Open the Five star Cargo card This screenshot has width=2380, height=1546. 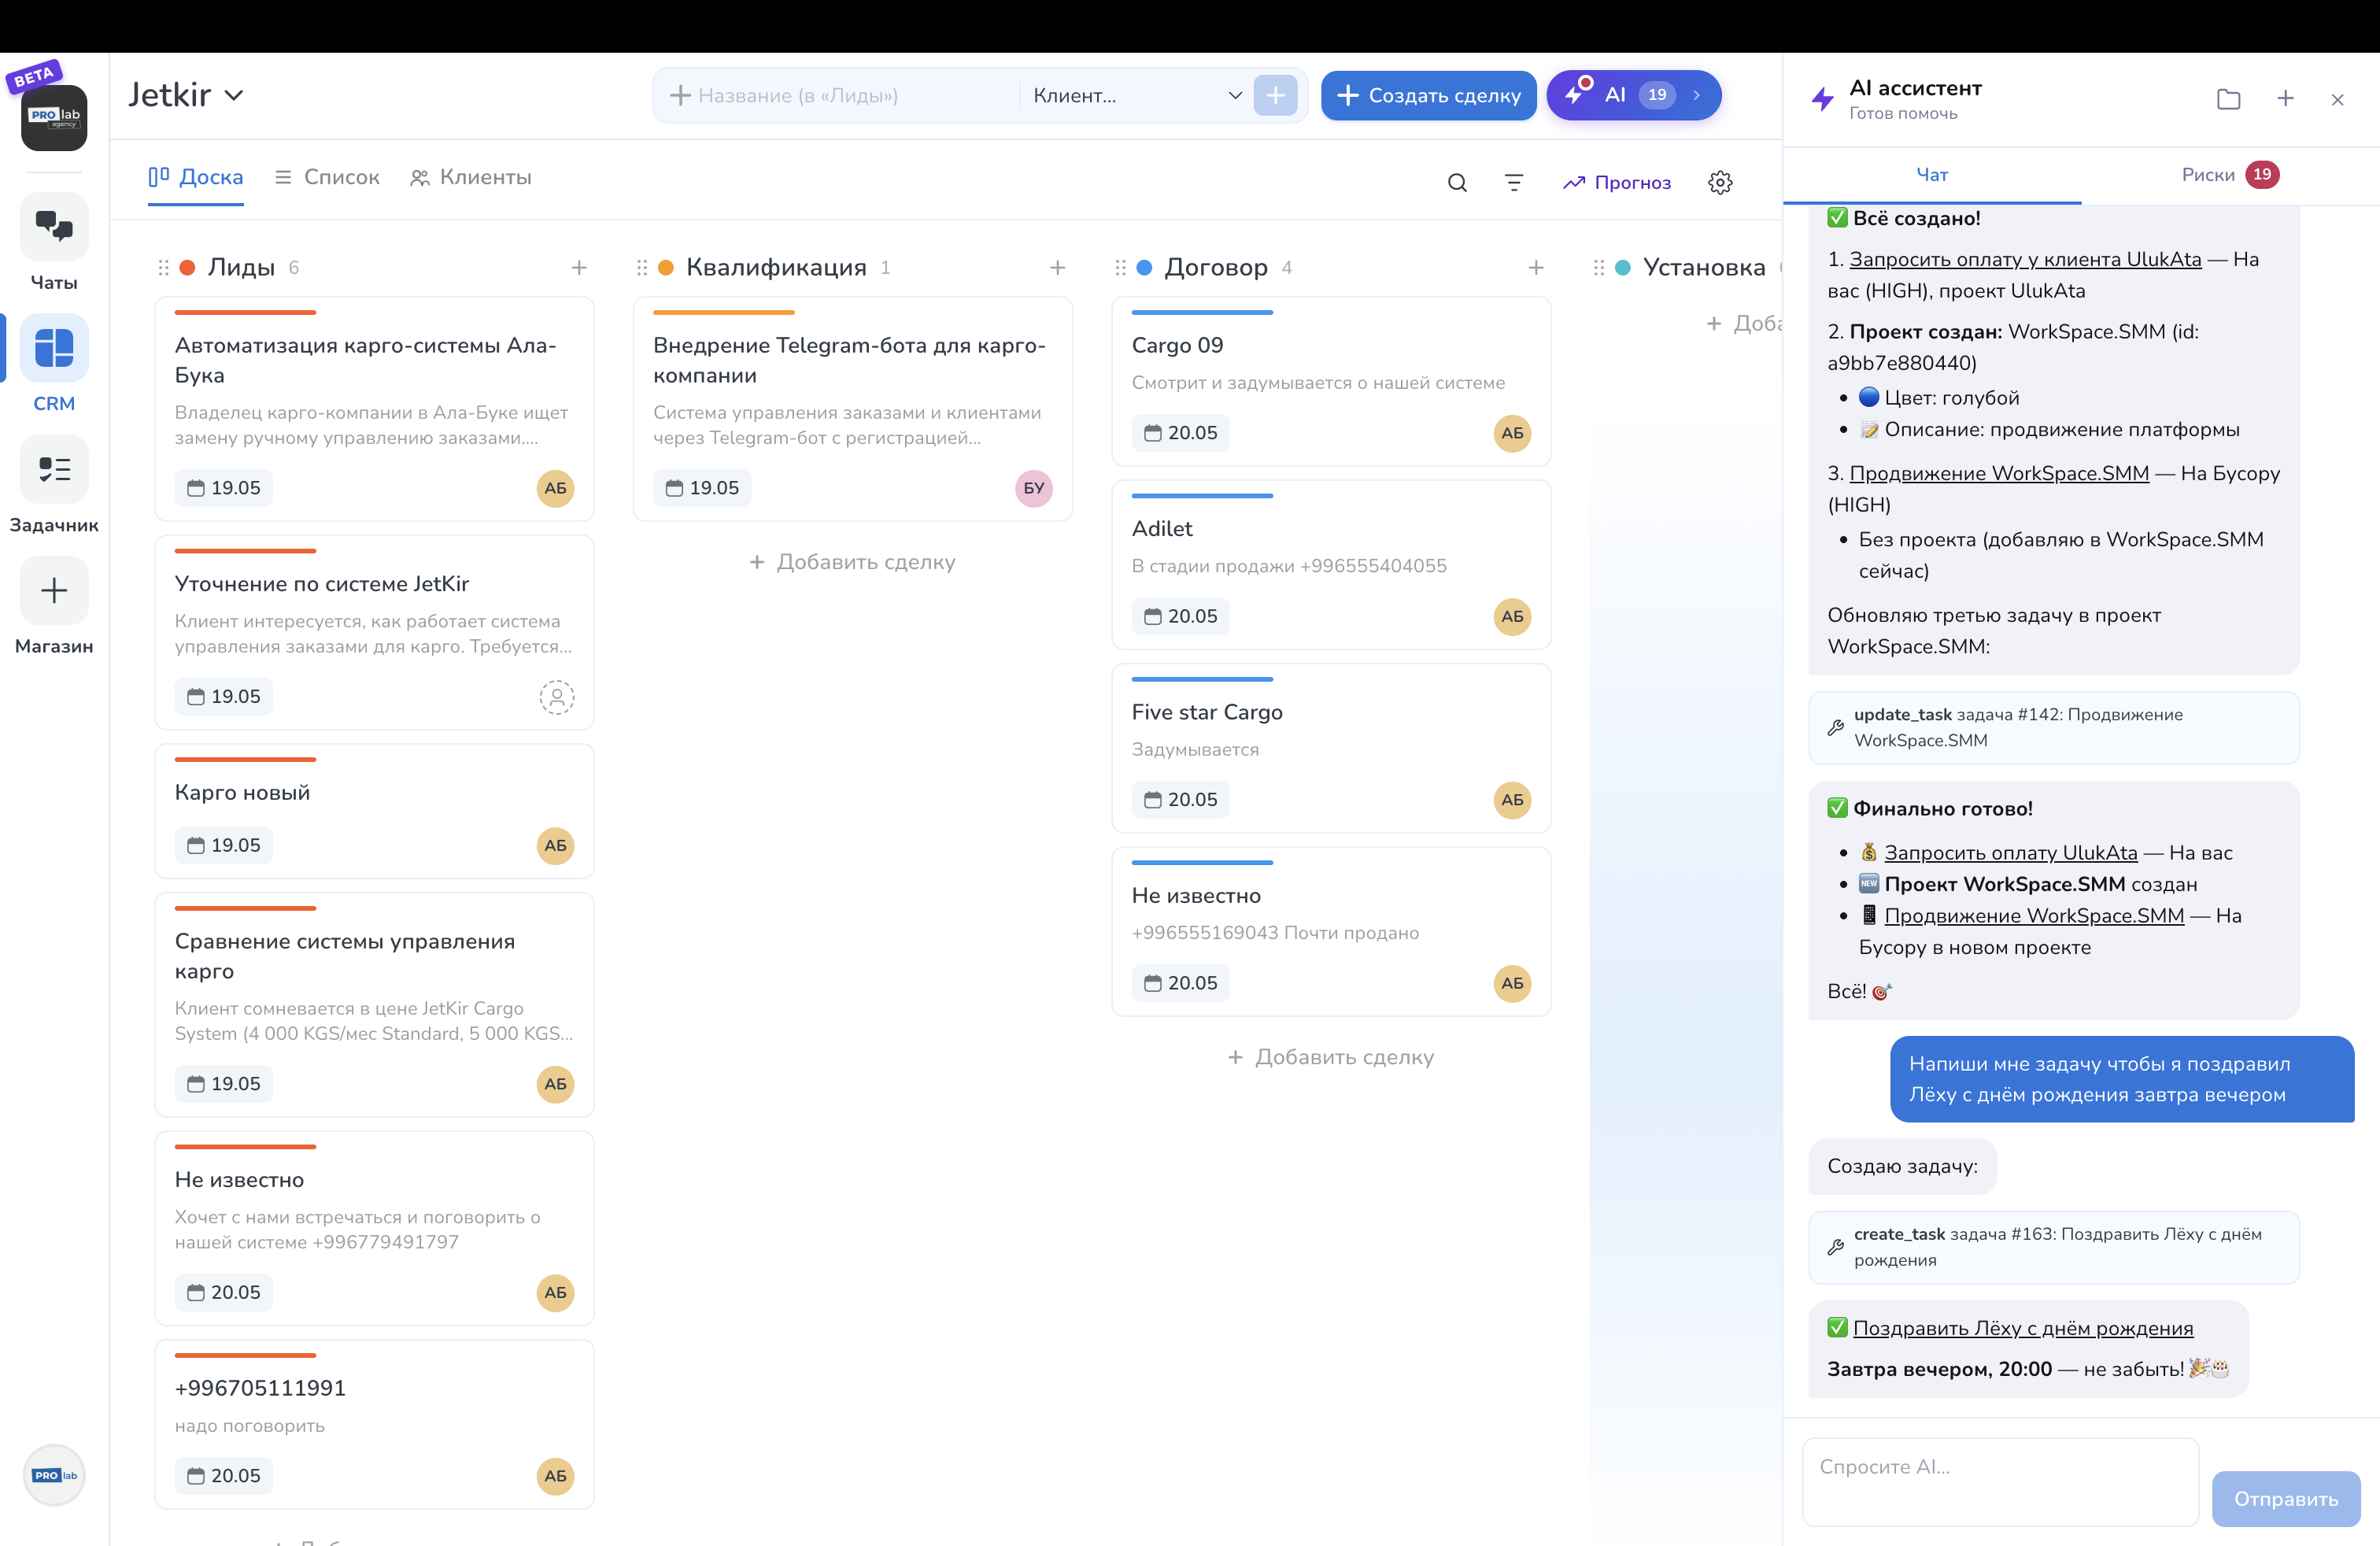[x=1331, y=748]
